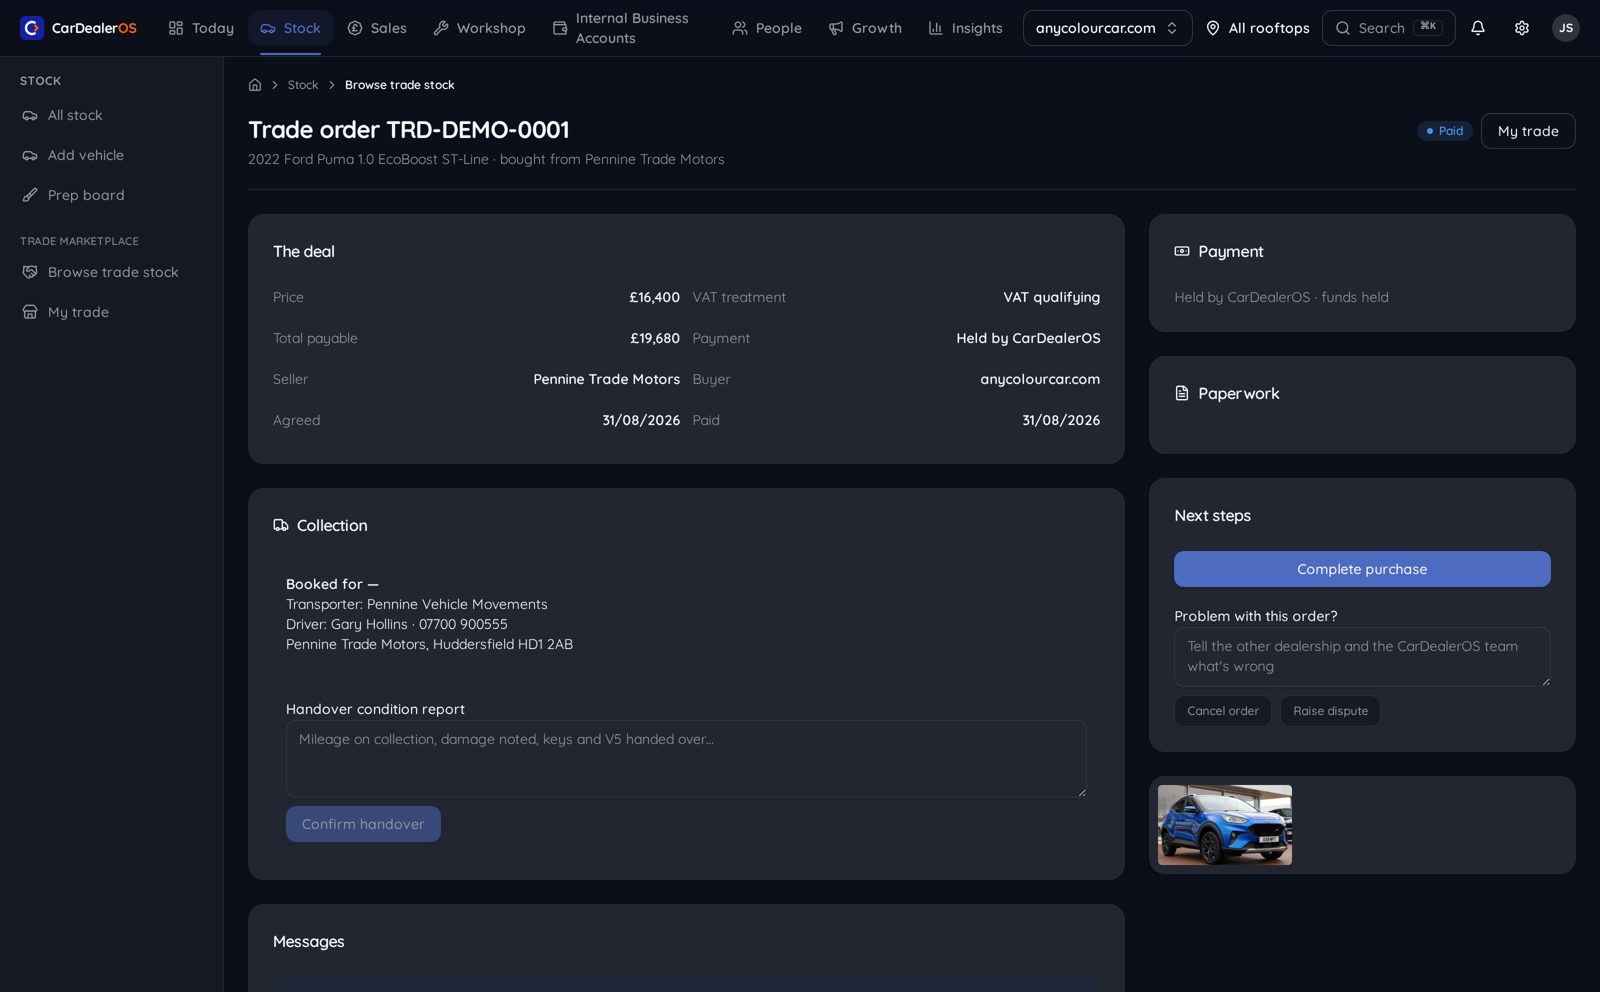Screen dimensions: 1600x992
Task: Open the JS user avatar menu
Action: 1566,28
